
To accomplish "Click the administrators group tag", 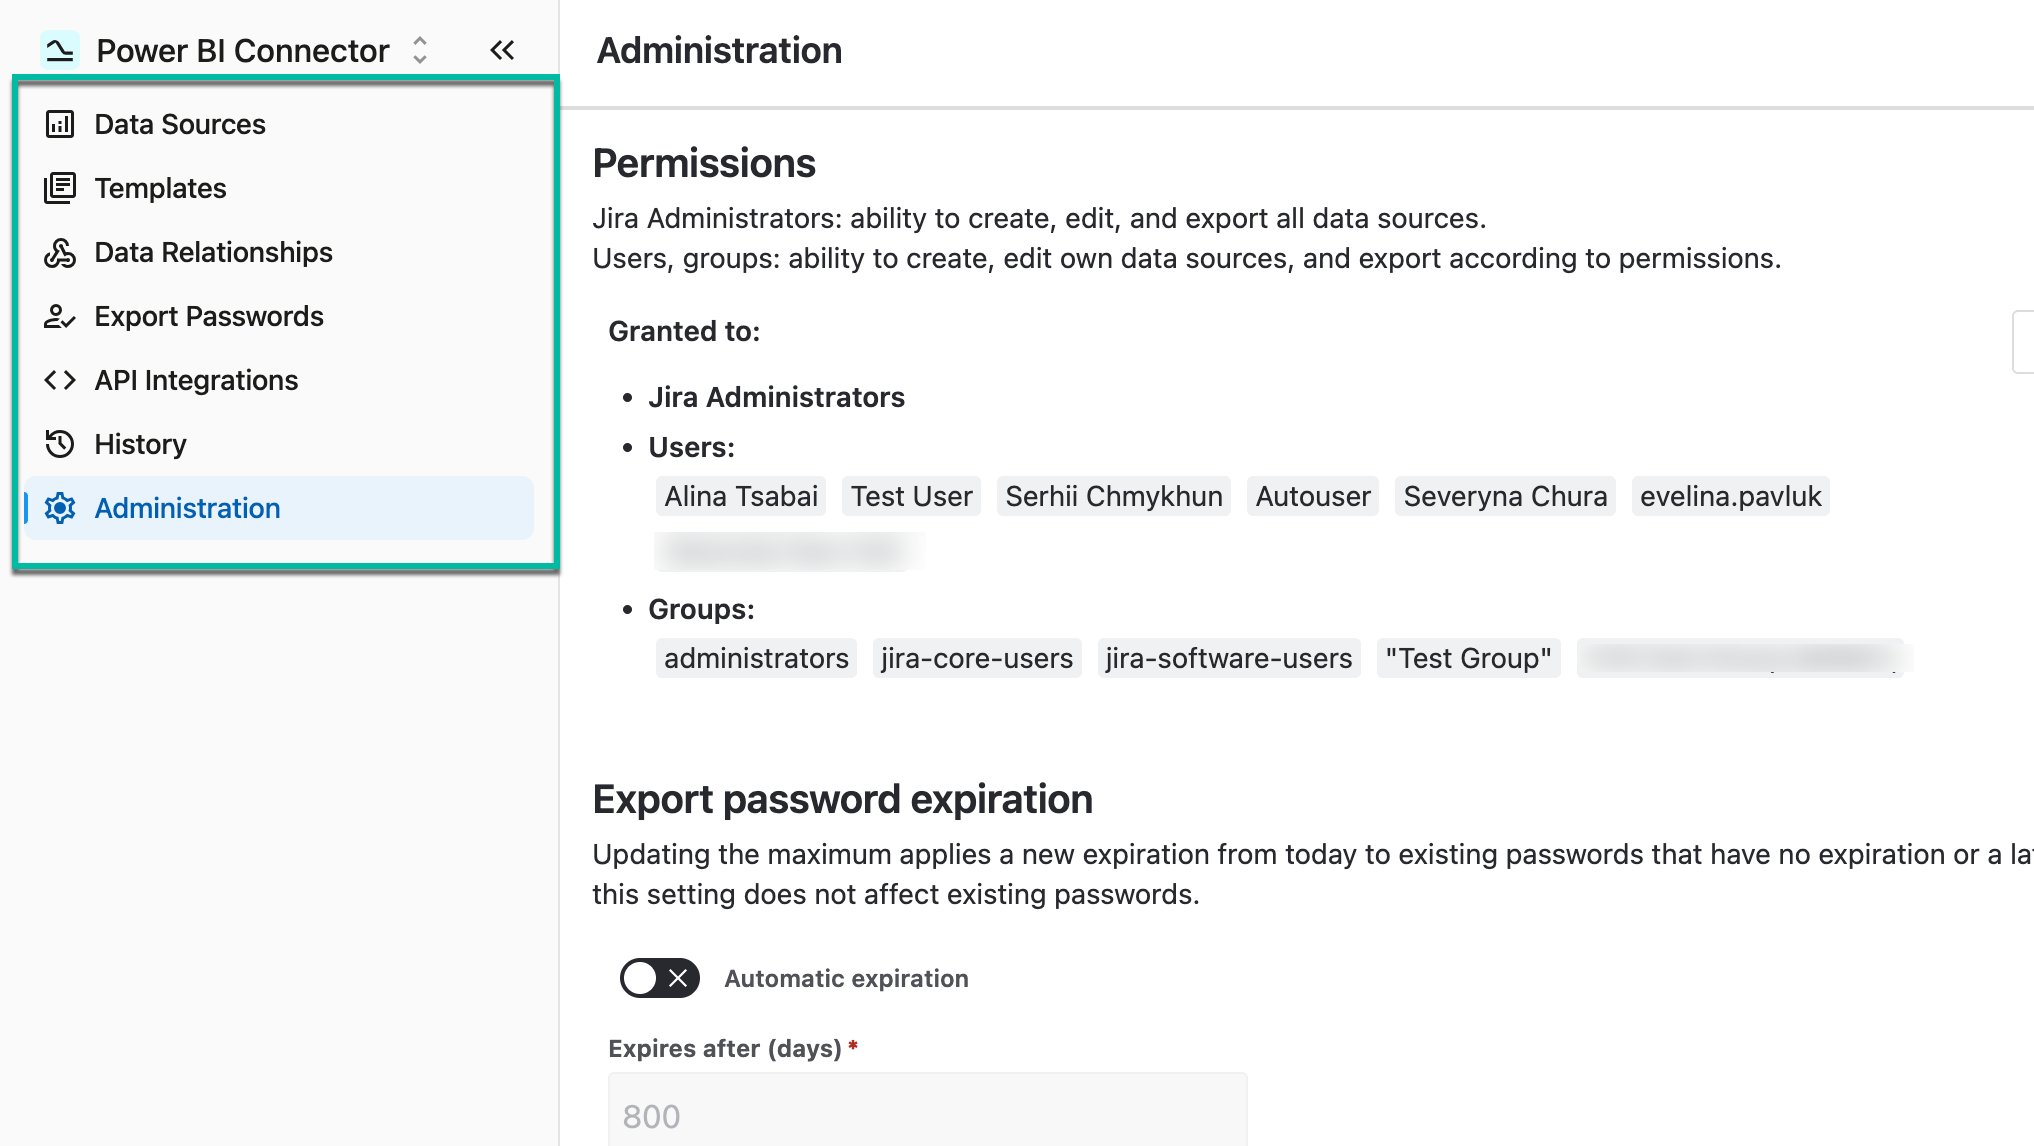I will (756, 658).
